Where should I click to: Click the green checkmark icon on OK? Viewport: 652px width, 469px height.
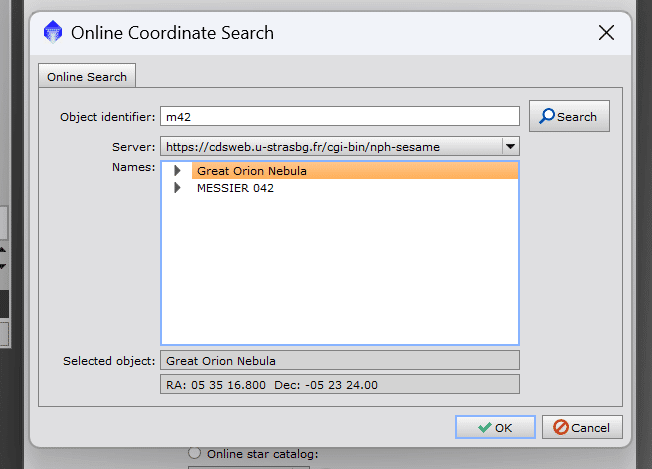pyautogui.click(x=485, y=427)
